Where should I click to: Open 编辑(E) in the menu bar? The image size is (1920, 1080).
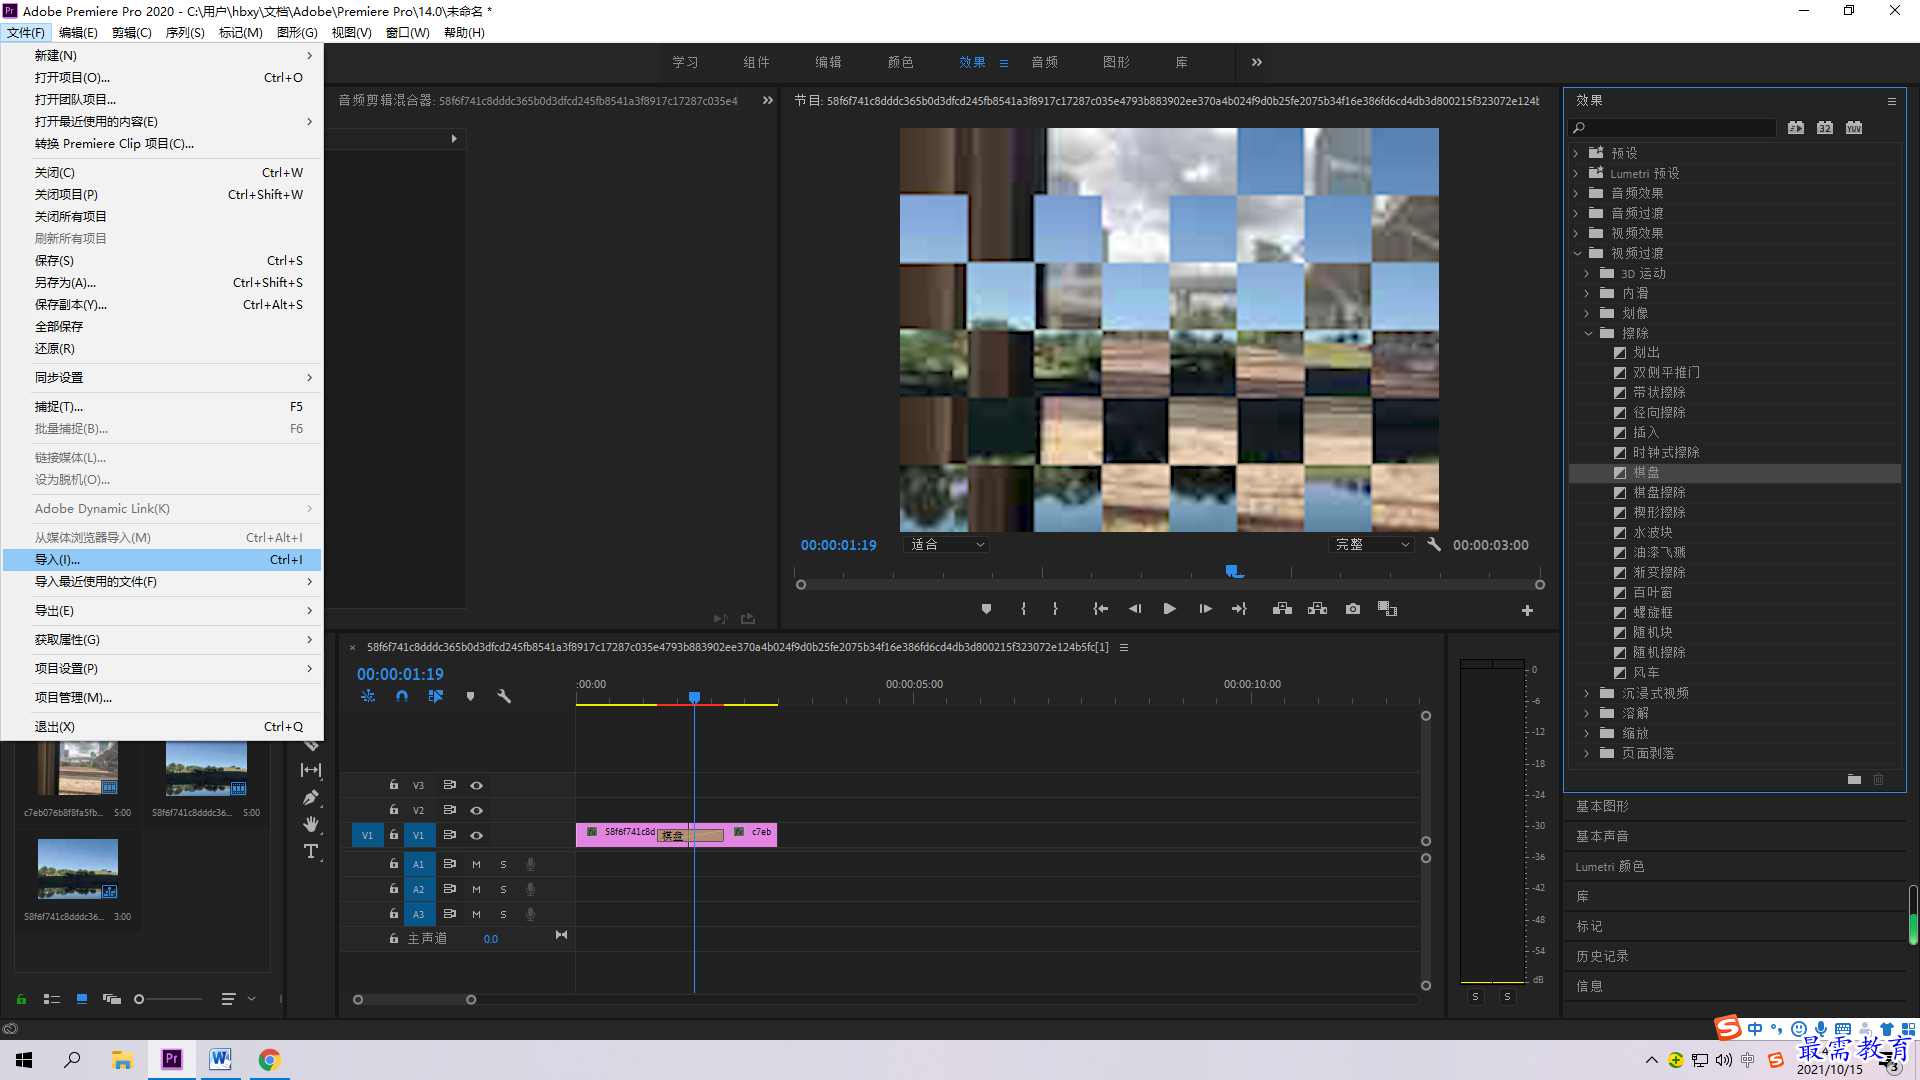(x=78, y=32)
